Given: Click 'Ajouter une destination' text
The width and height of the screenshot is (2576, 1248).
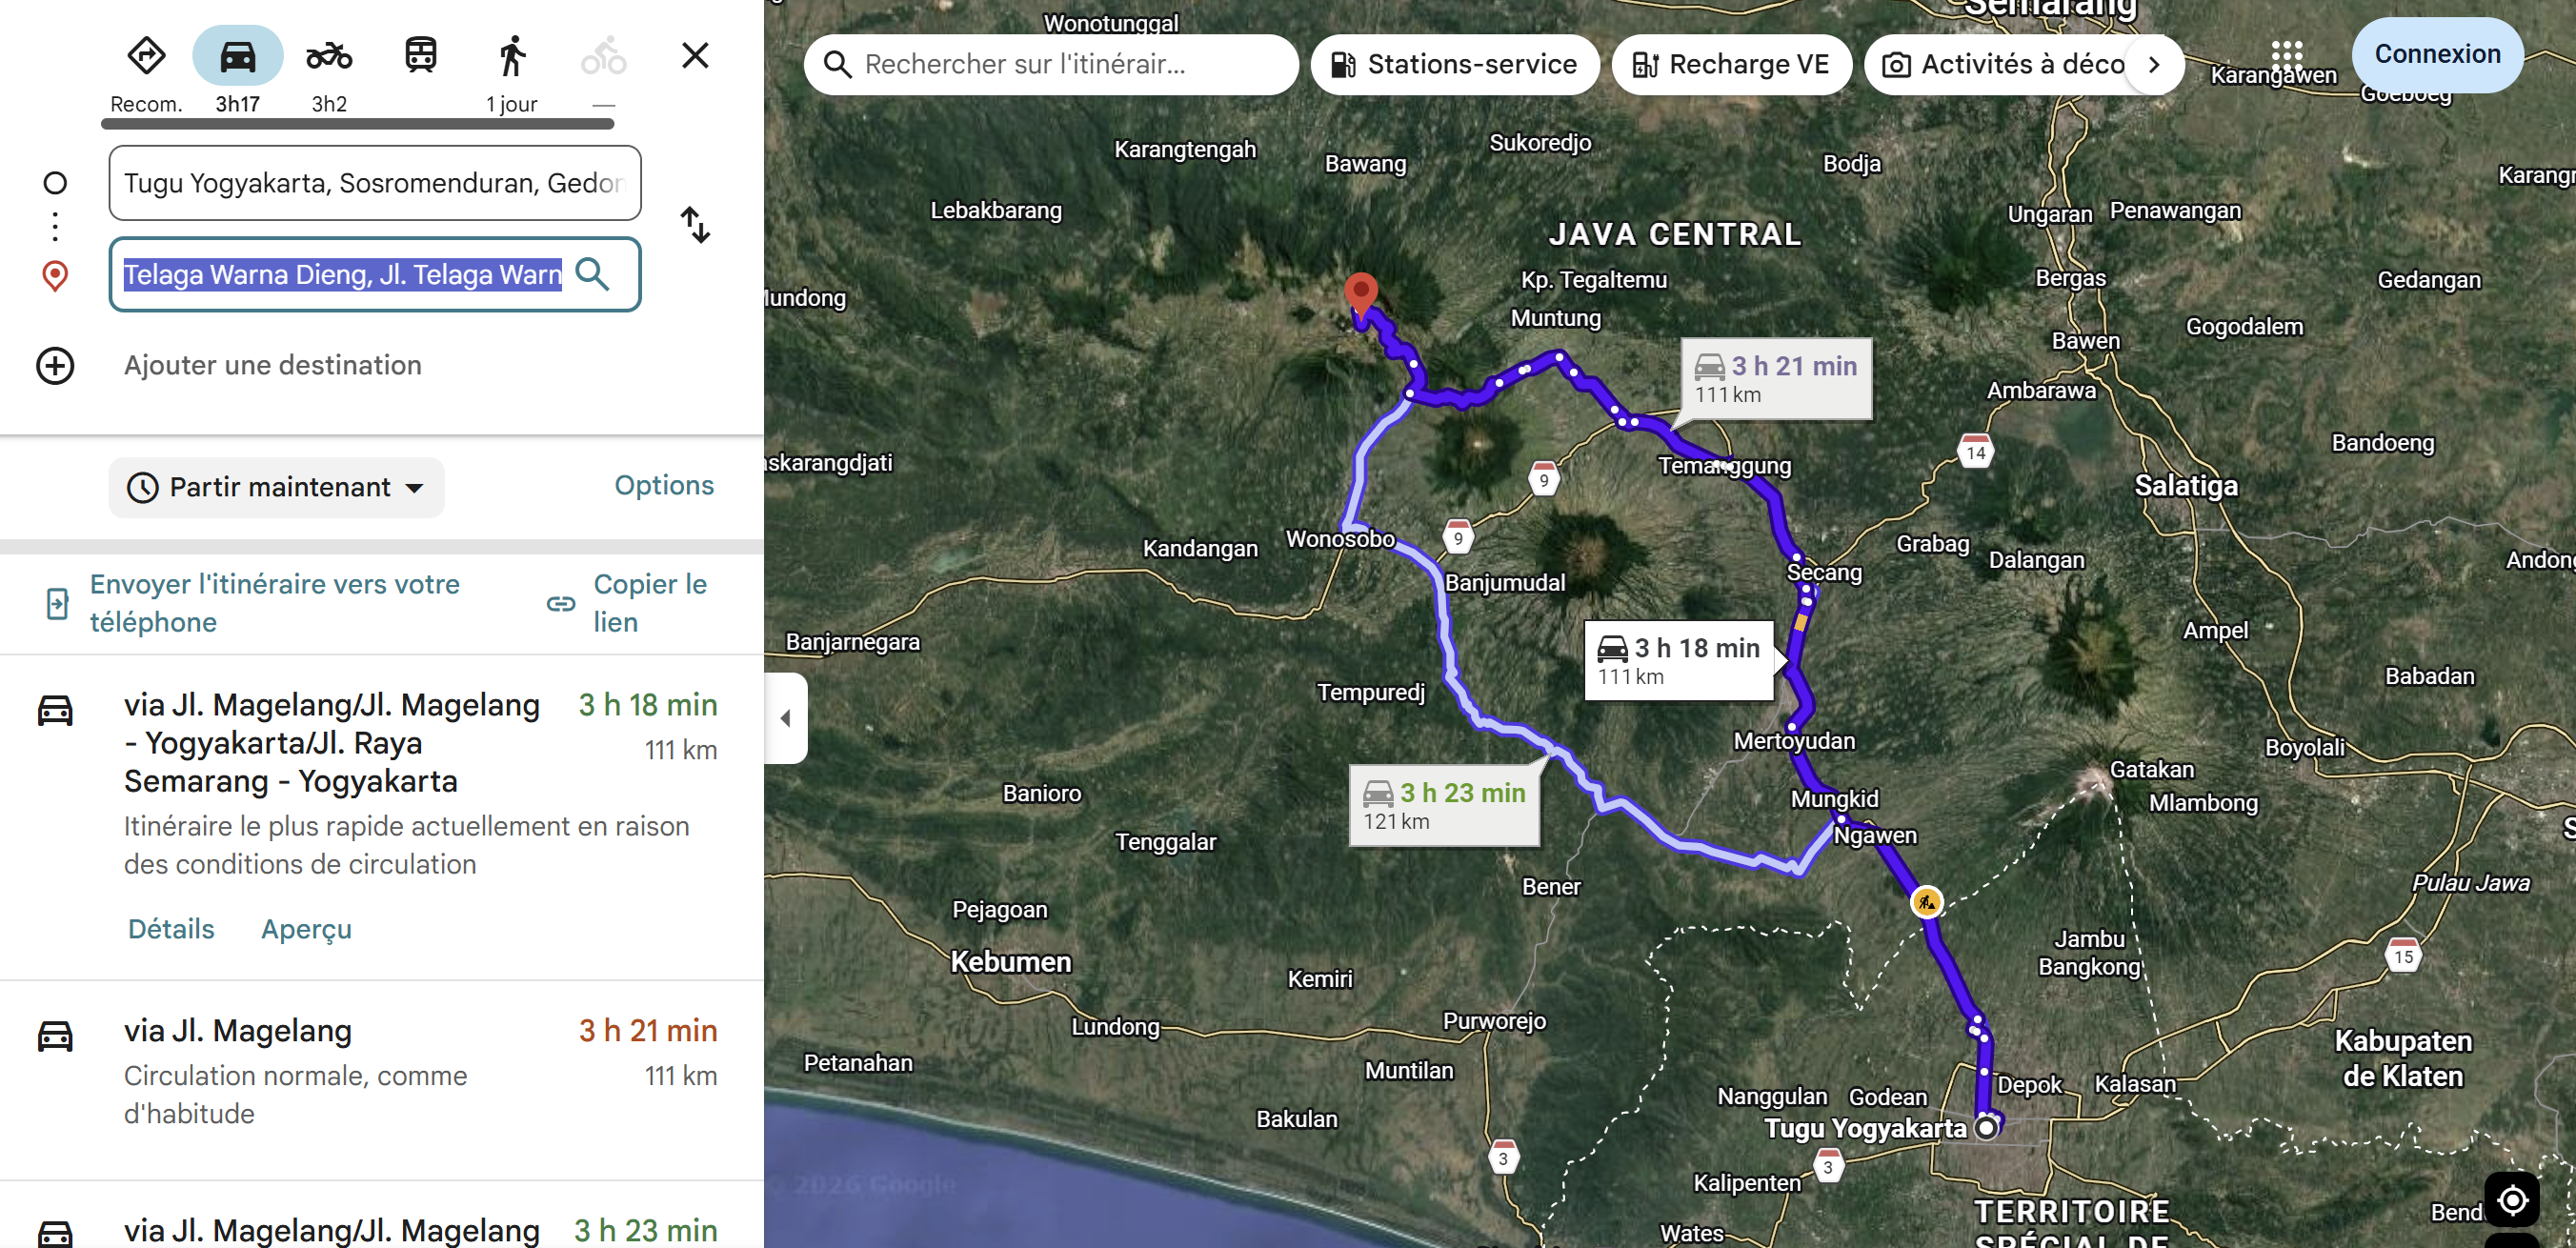Looking at the screenshot, I should tap(272, 366).
